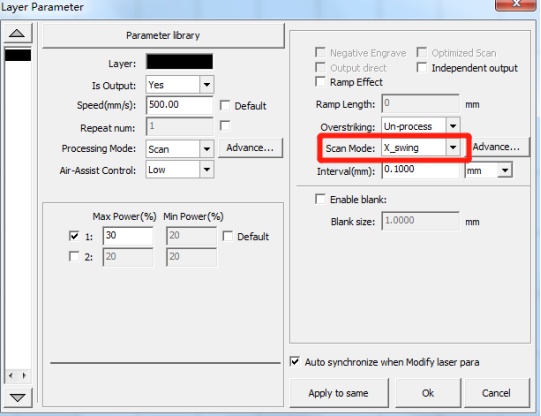Open the Layer black color swatch
The height and width of the screenshot is (416, 541).
(179, 62)
